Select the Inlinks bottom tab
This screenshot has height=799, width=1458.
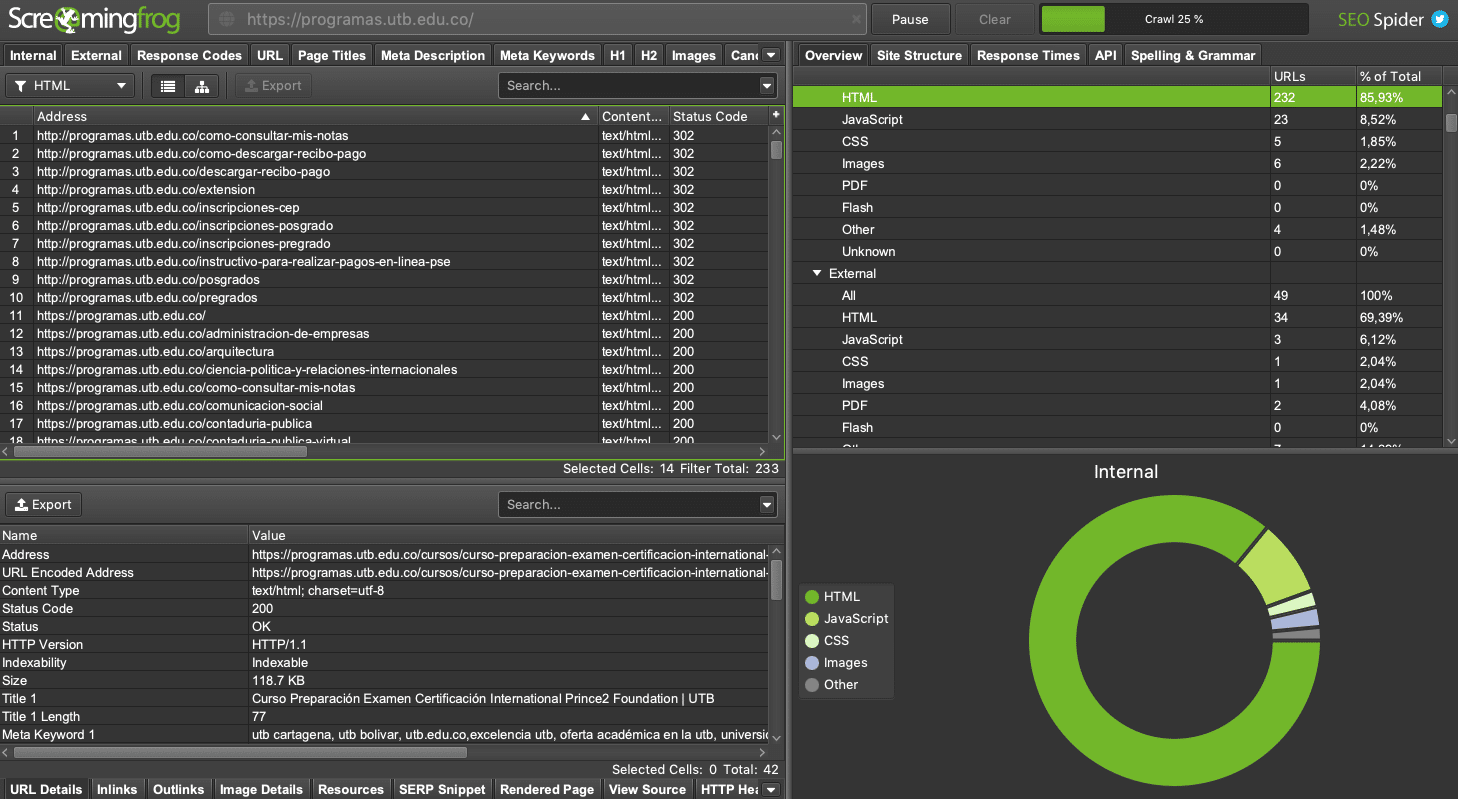117,789
